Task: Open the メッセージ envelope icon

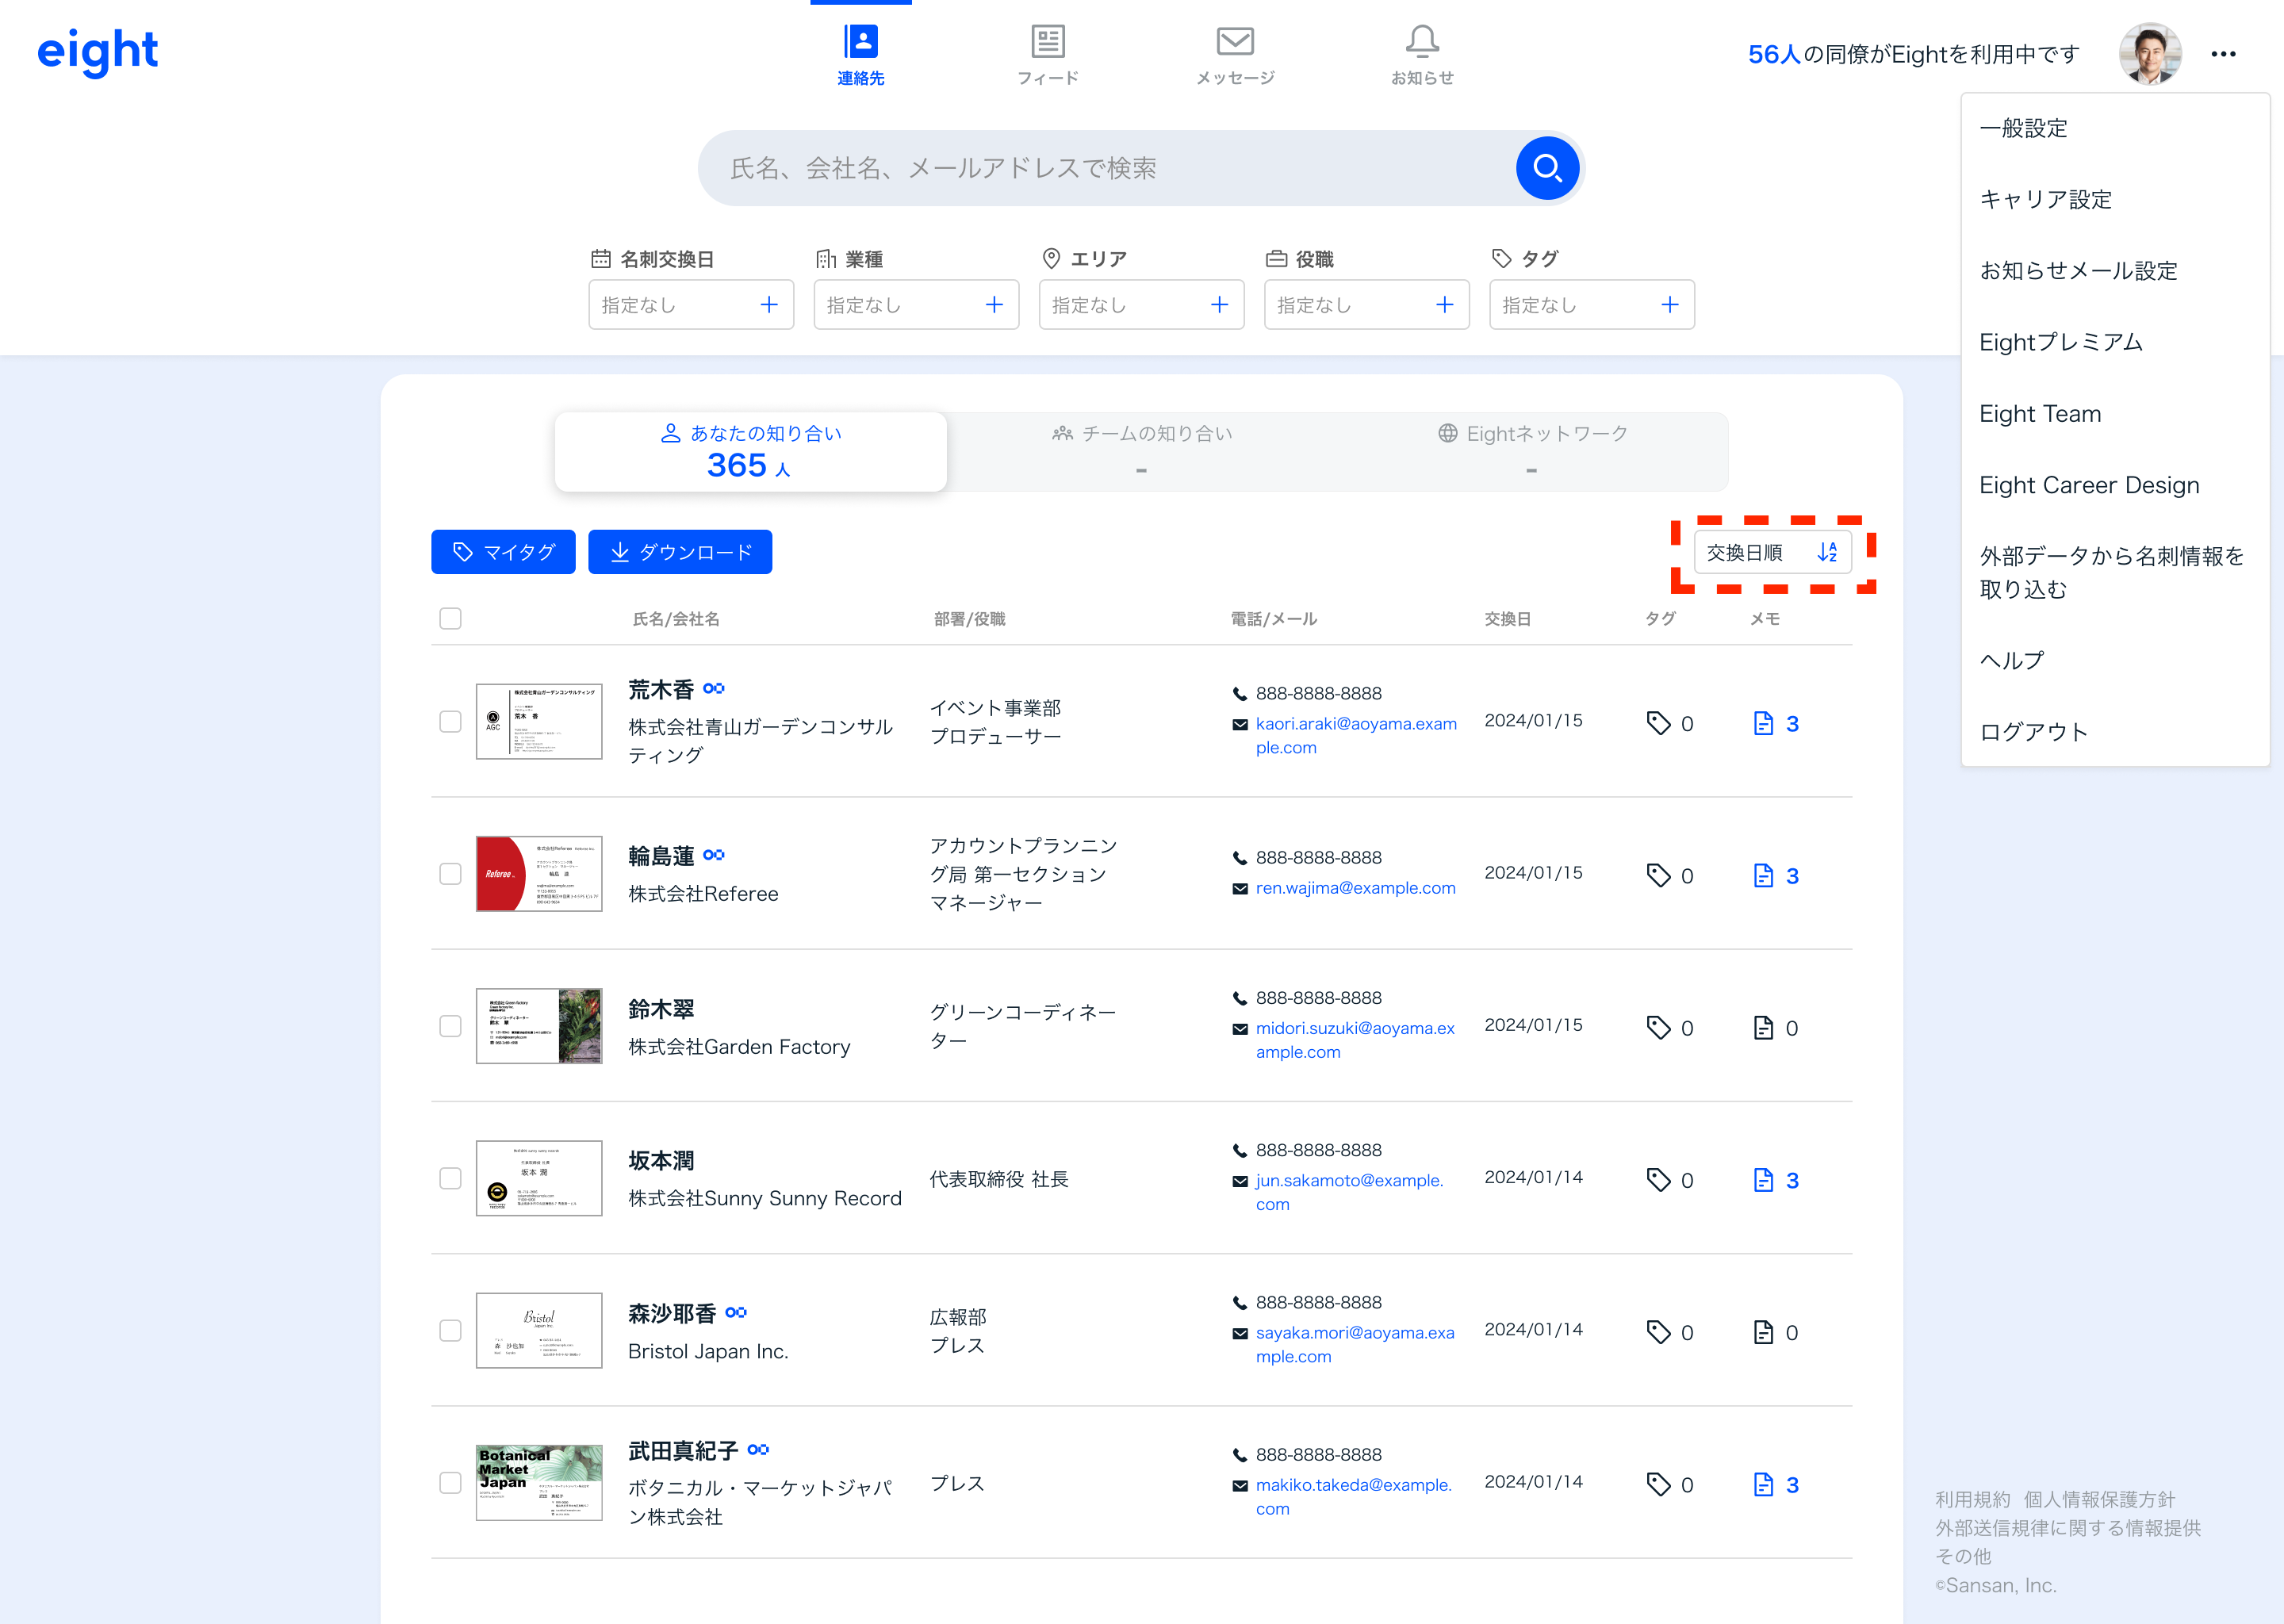Action: [1235, 42]
